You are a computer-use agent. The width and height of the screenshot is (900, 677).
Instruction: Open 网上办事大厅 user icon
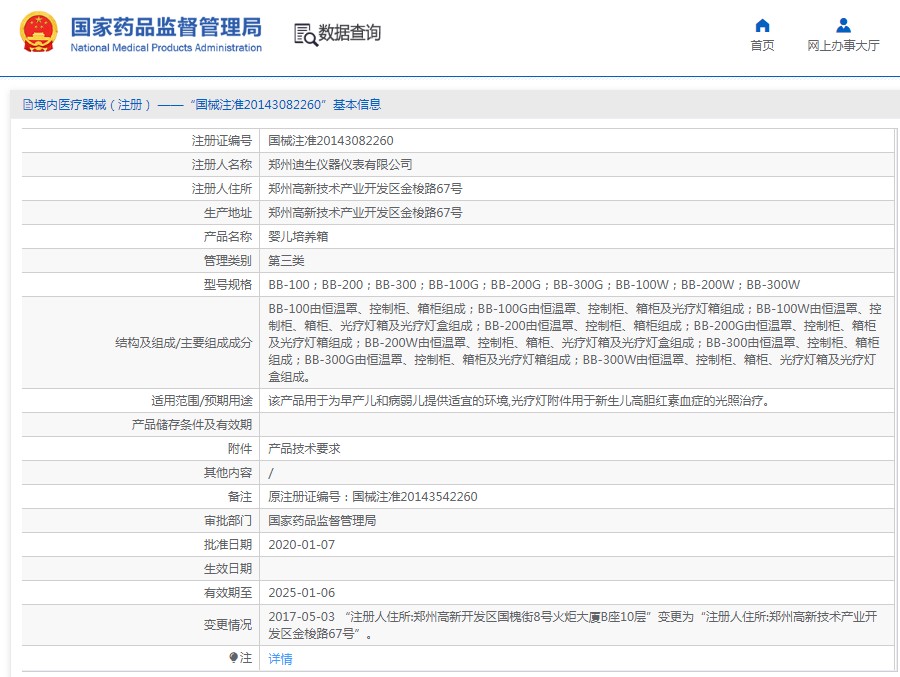click(843, 25)
